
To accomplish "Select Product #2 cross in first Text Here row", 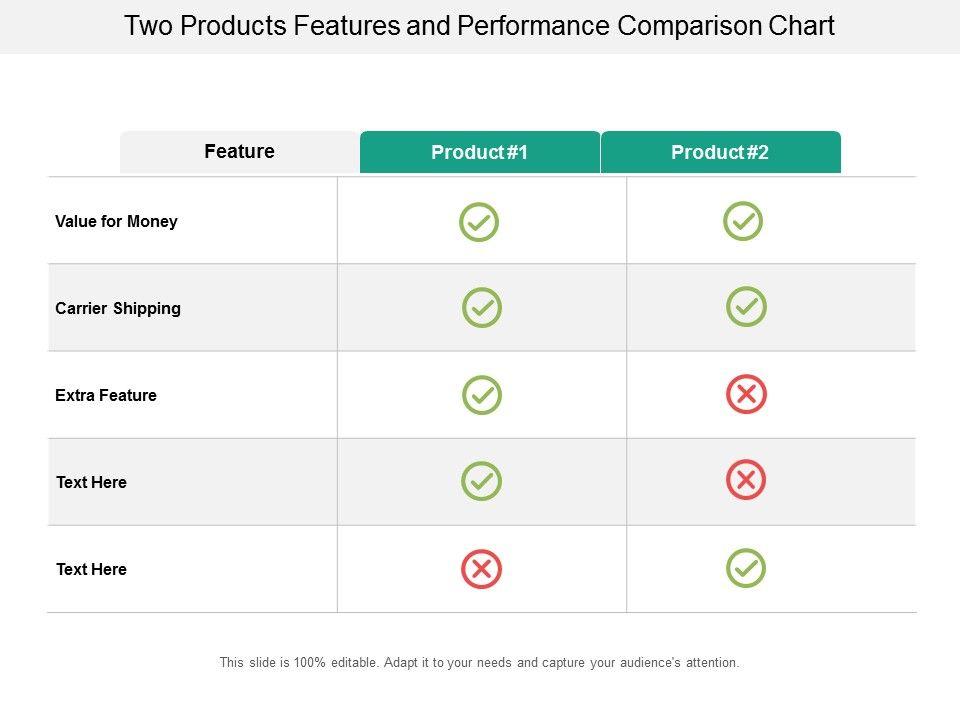I will 746,480.
